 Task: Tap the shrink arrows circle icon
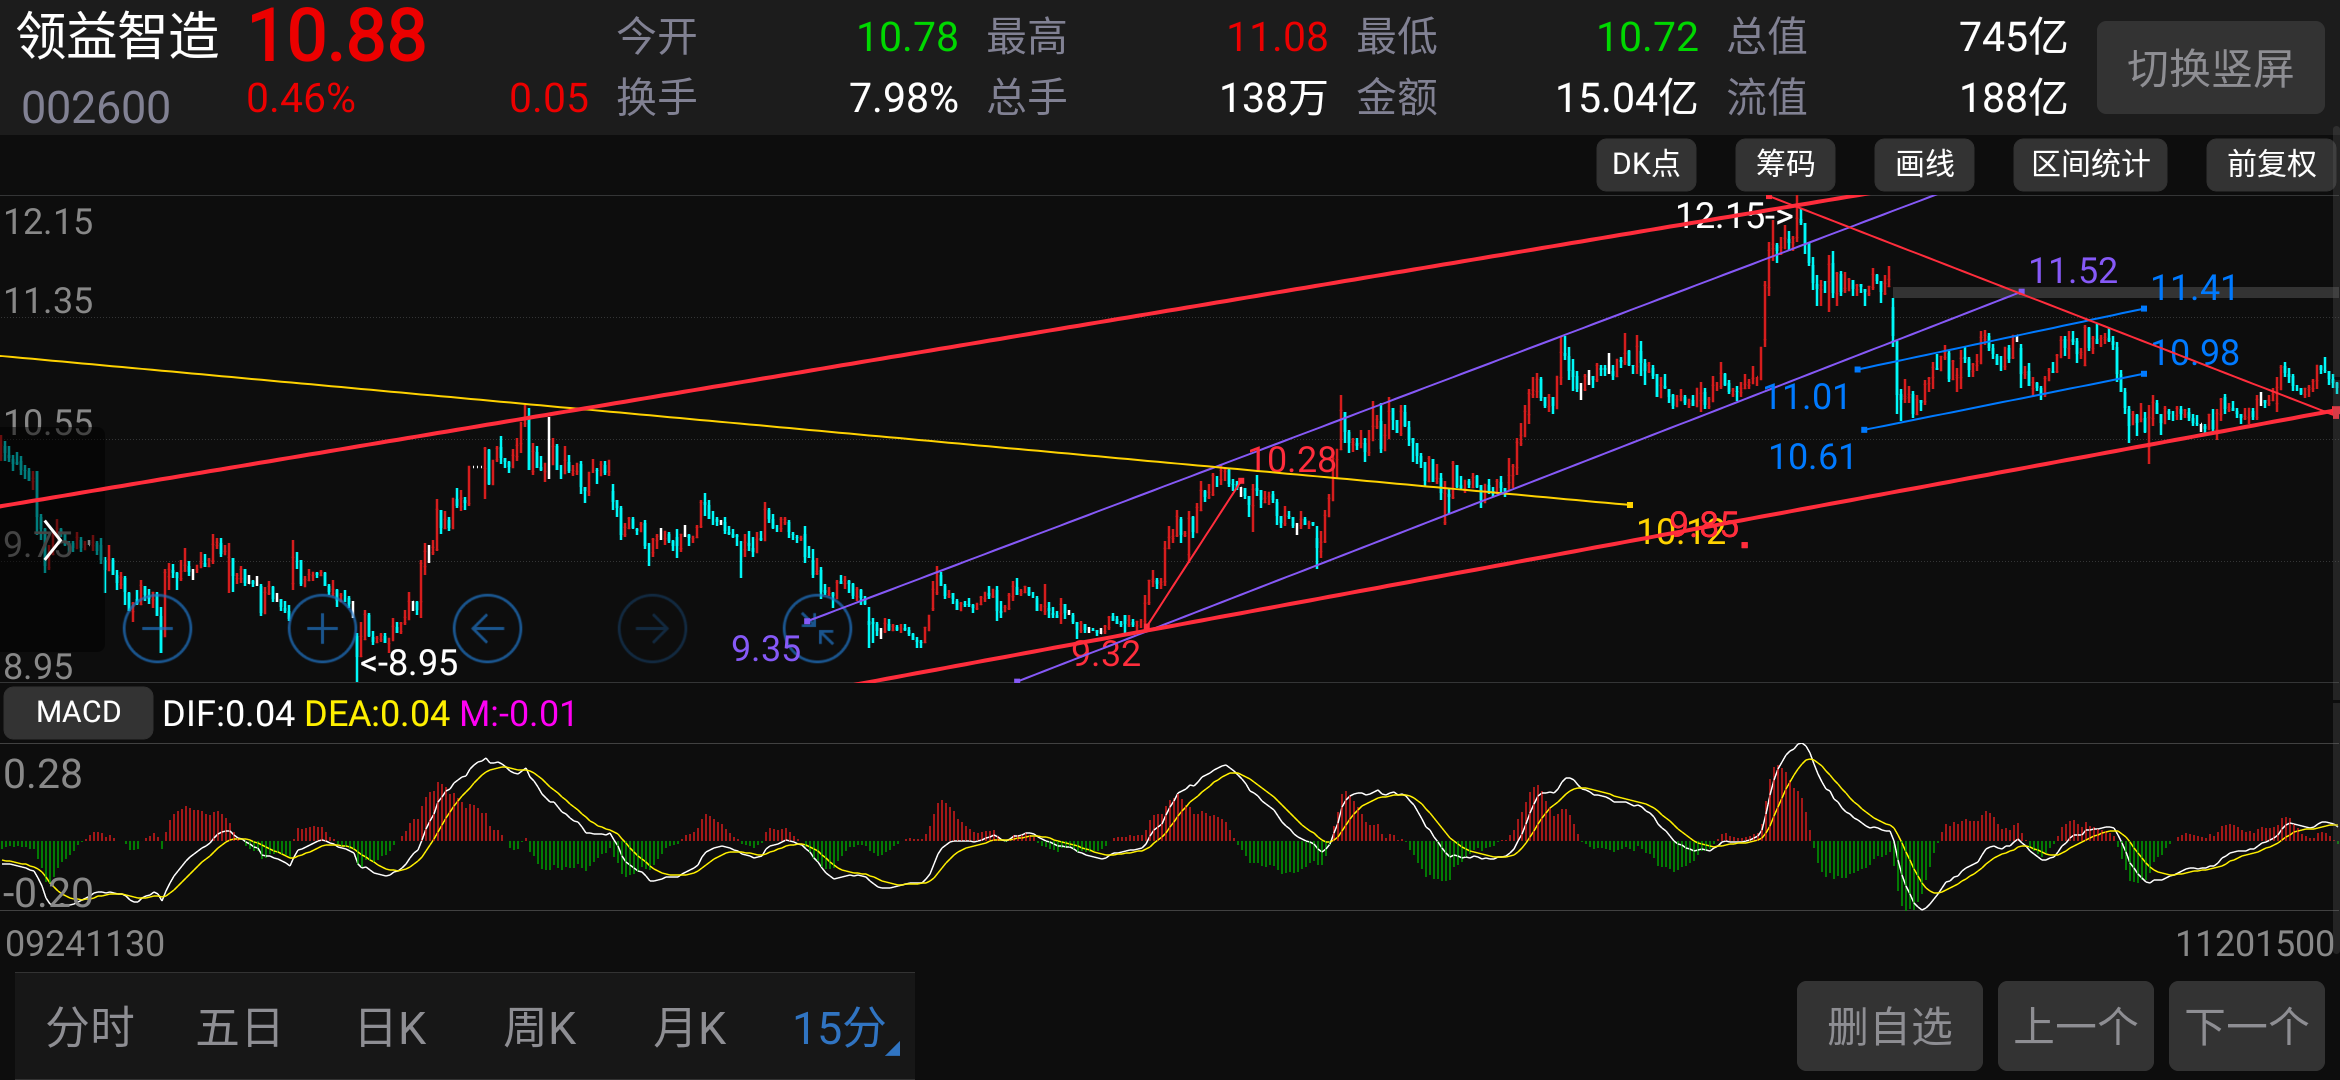(x=817, y=628)
